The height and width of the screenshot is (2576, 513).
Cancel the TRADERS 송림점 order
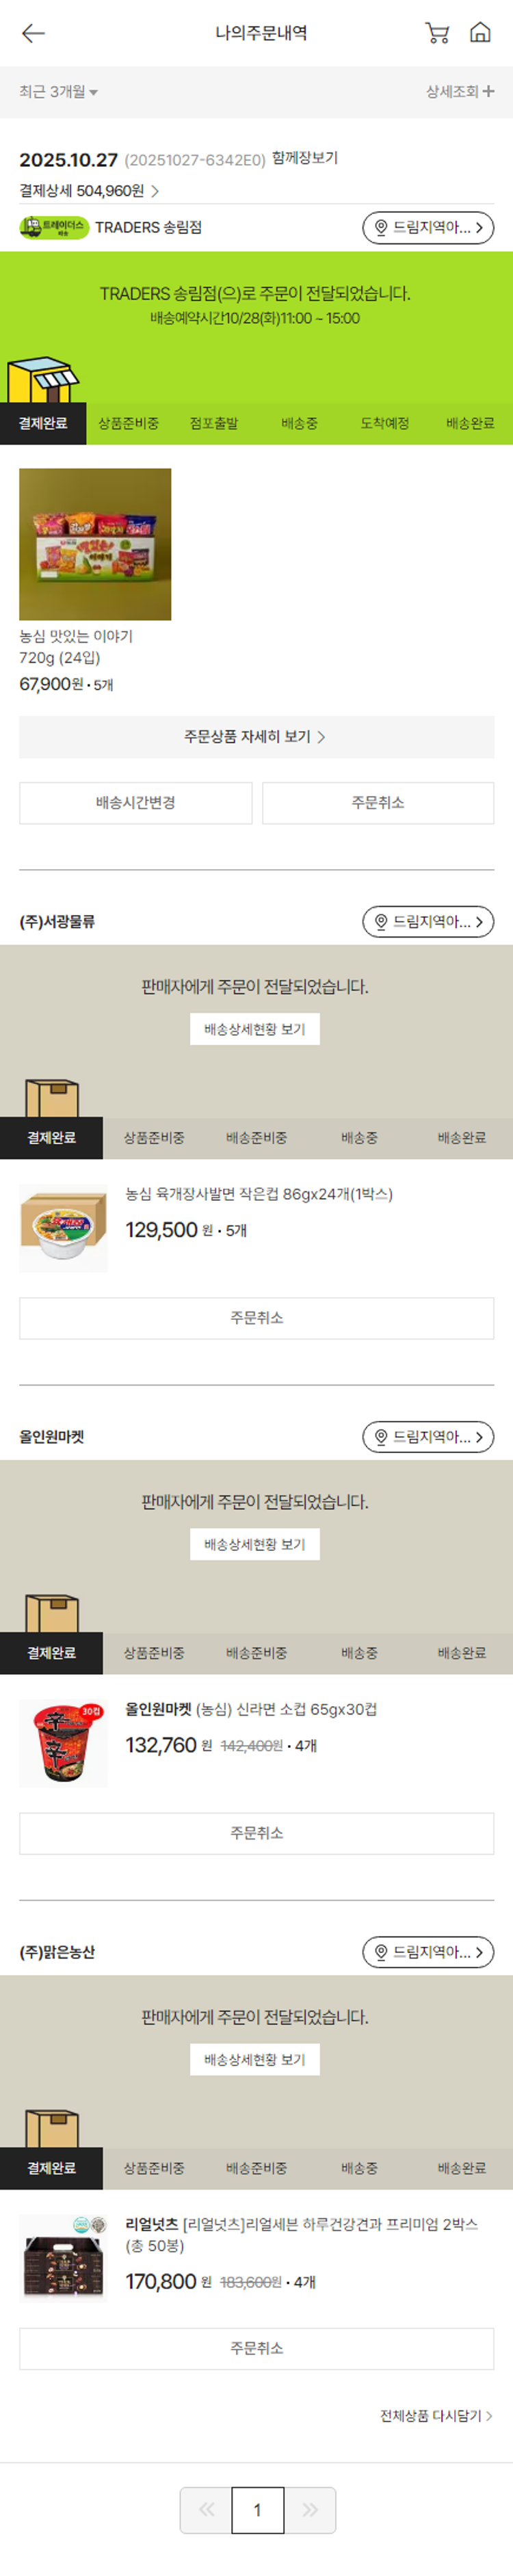(378, 803)
